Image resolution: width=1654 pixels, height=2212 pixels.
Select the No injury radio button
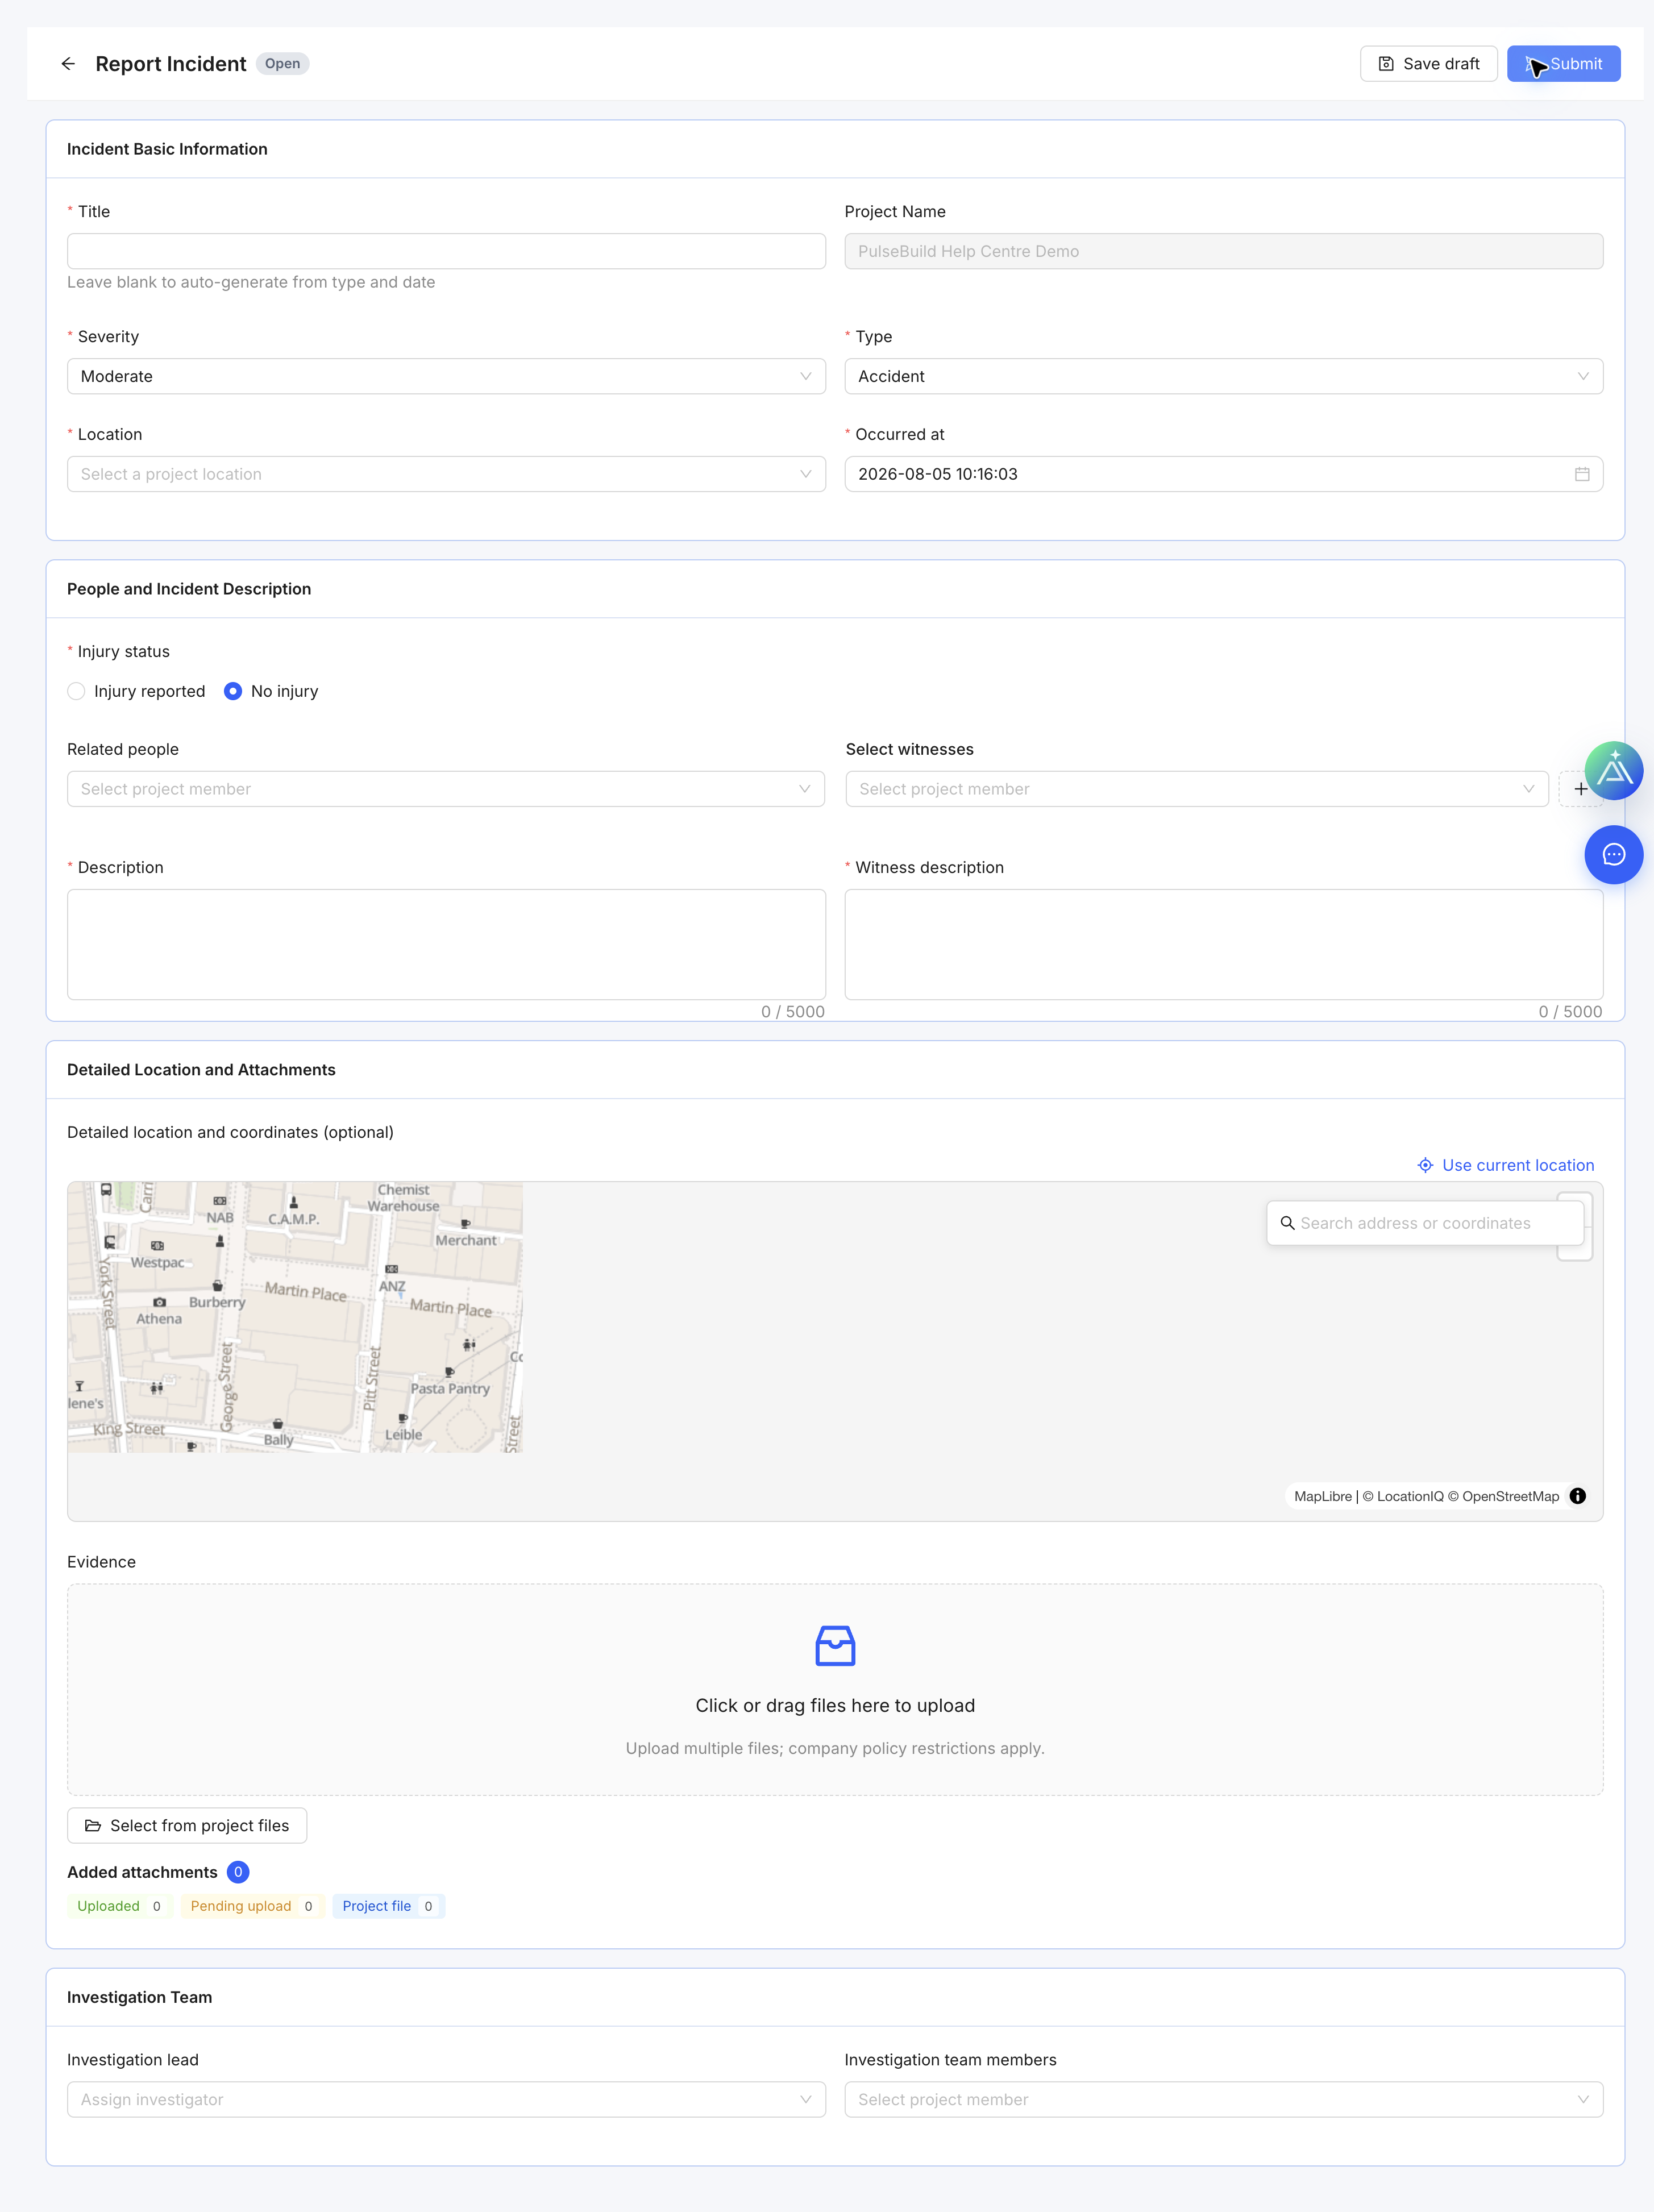click(233, 691)
